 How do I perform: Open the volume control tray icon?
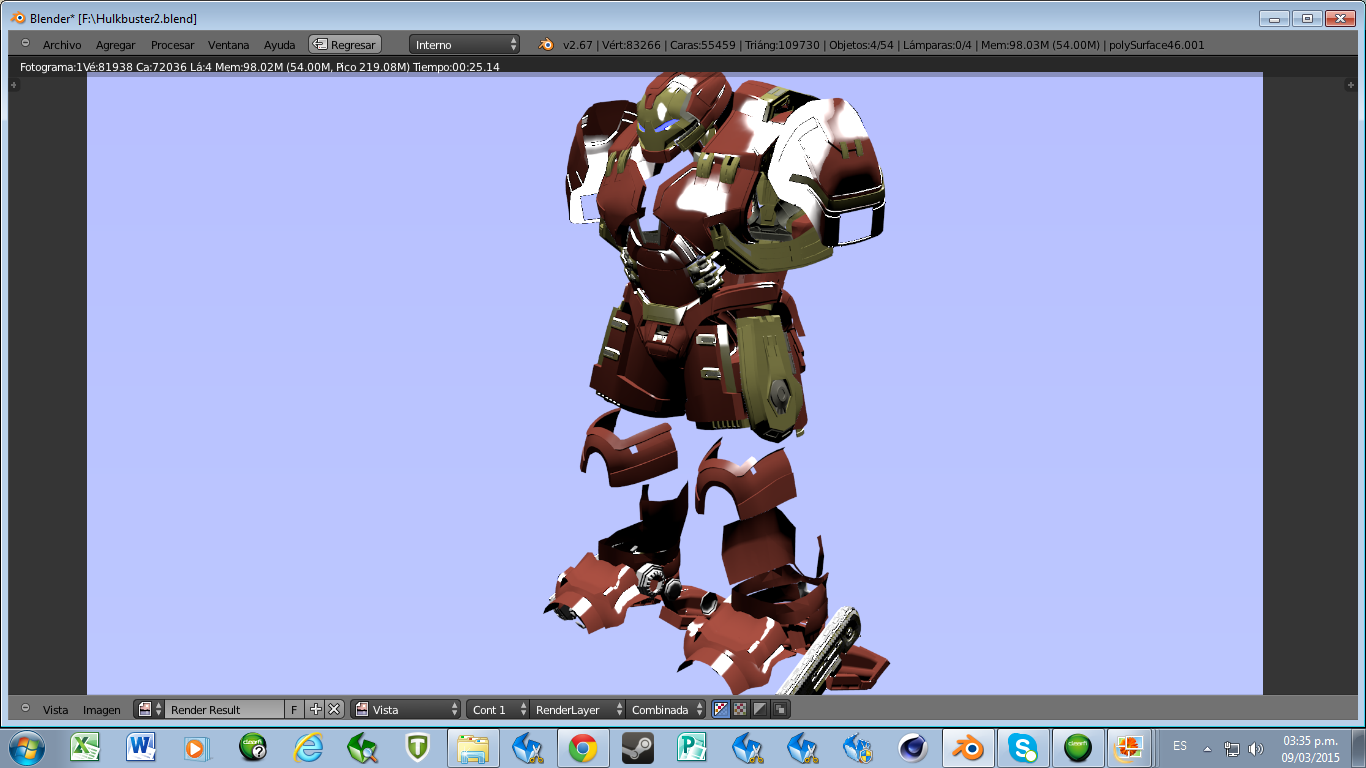(x=1256, y=748)
